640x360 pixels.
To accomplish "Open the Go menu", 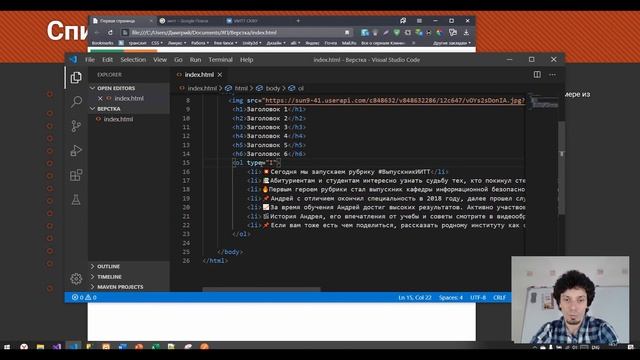I will pyautogui.click(x=178, y=60).
